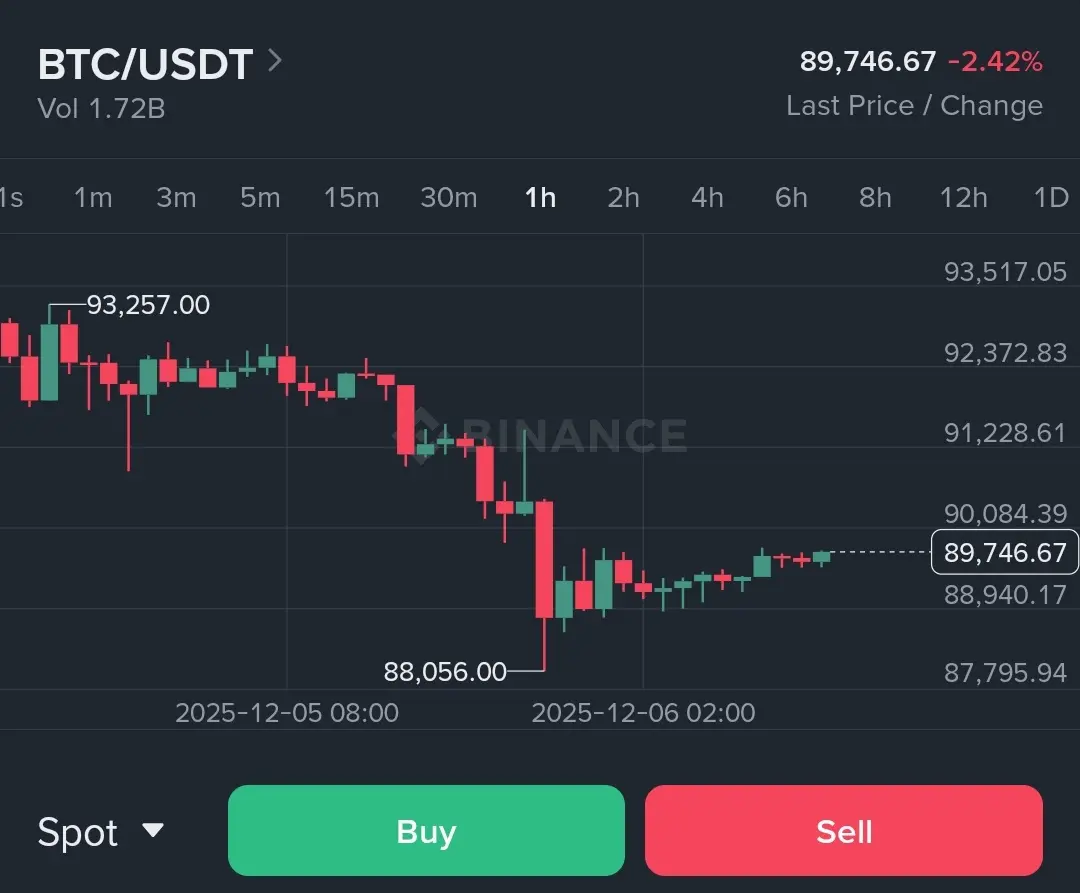Select the 30m timeframe
Image resolution: width=1080 pixels, height=893 pixels.
449,198
